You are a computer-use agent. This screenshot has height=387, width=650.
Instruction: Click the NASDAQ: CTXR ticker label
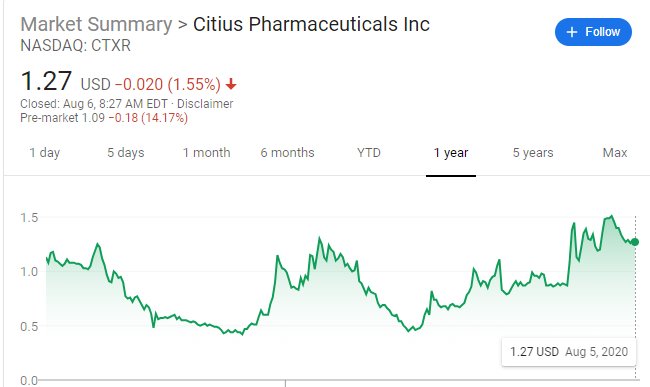coord(75,45)
